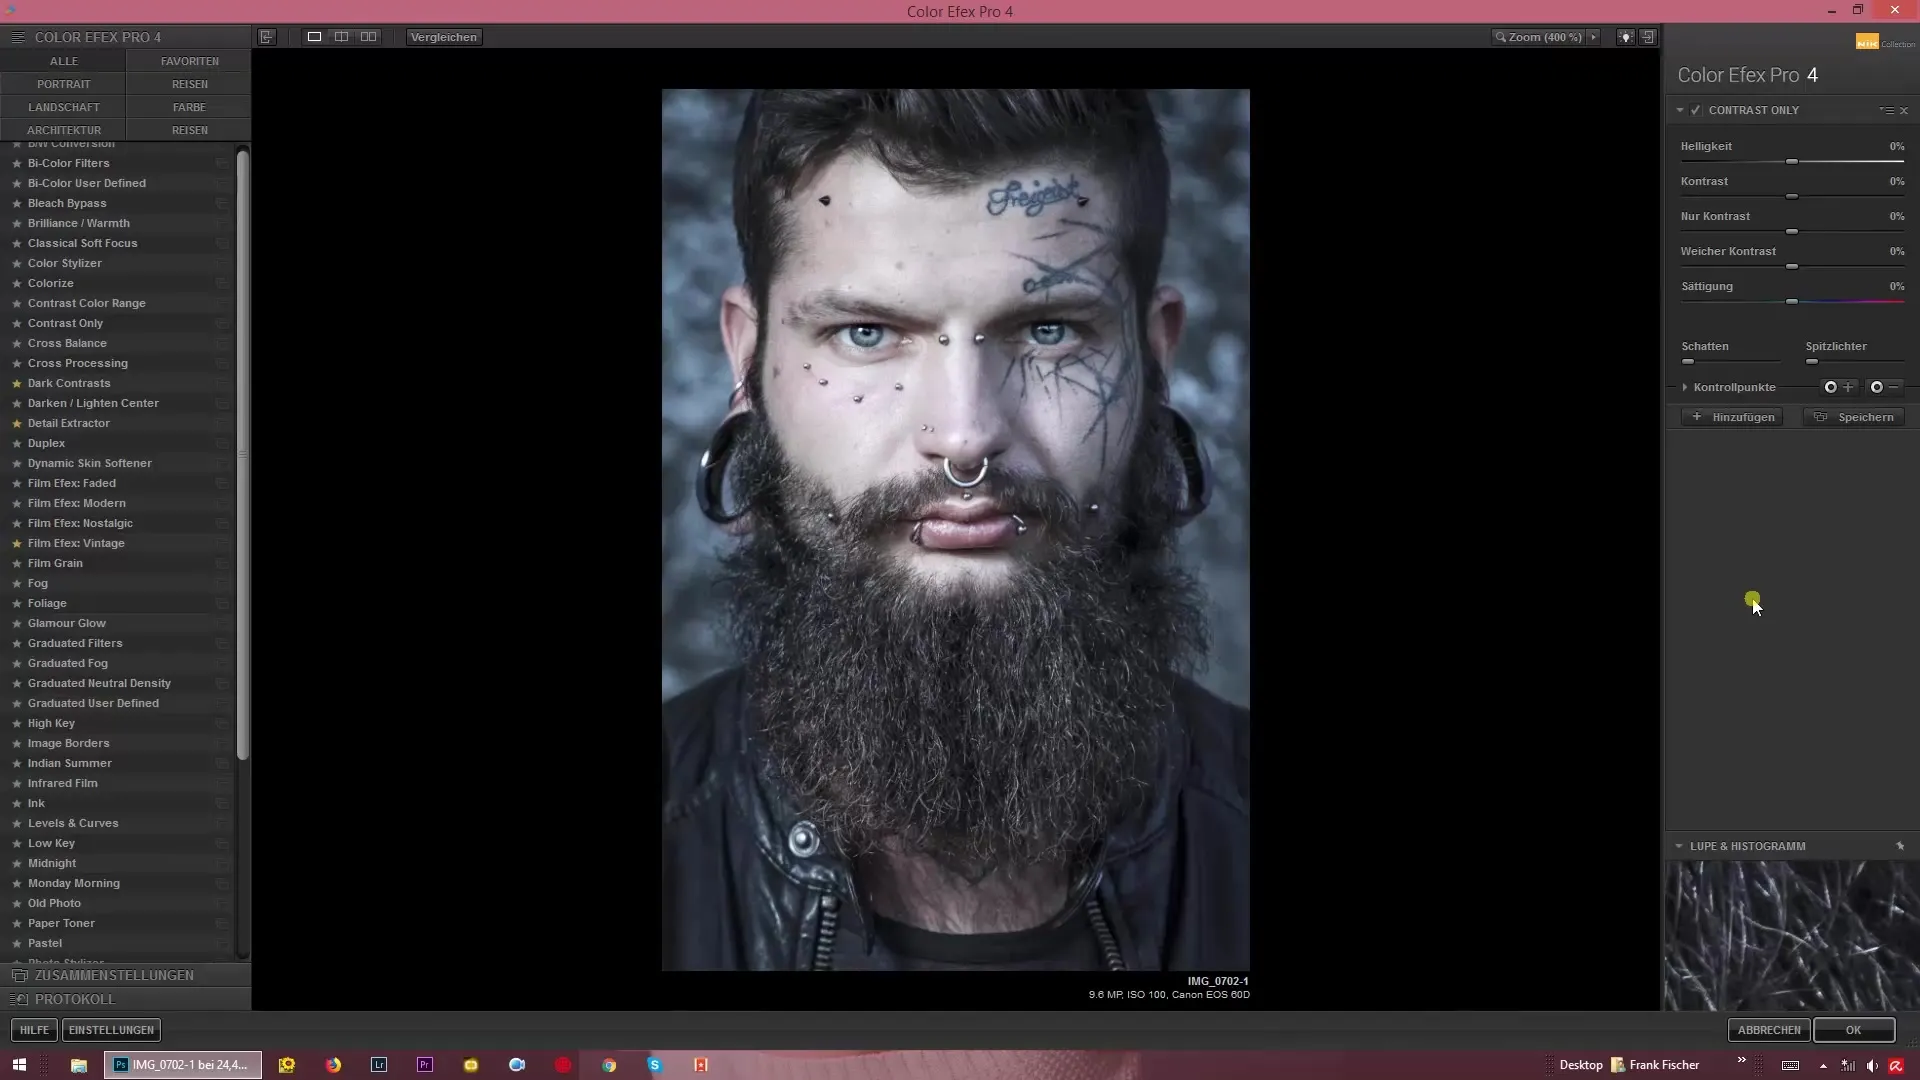Open the Zoom level dropdown arrow

click(x=1593, y=37)
